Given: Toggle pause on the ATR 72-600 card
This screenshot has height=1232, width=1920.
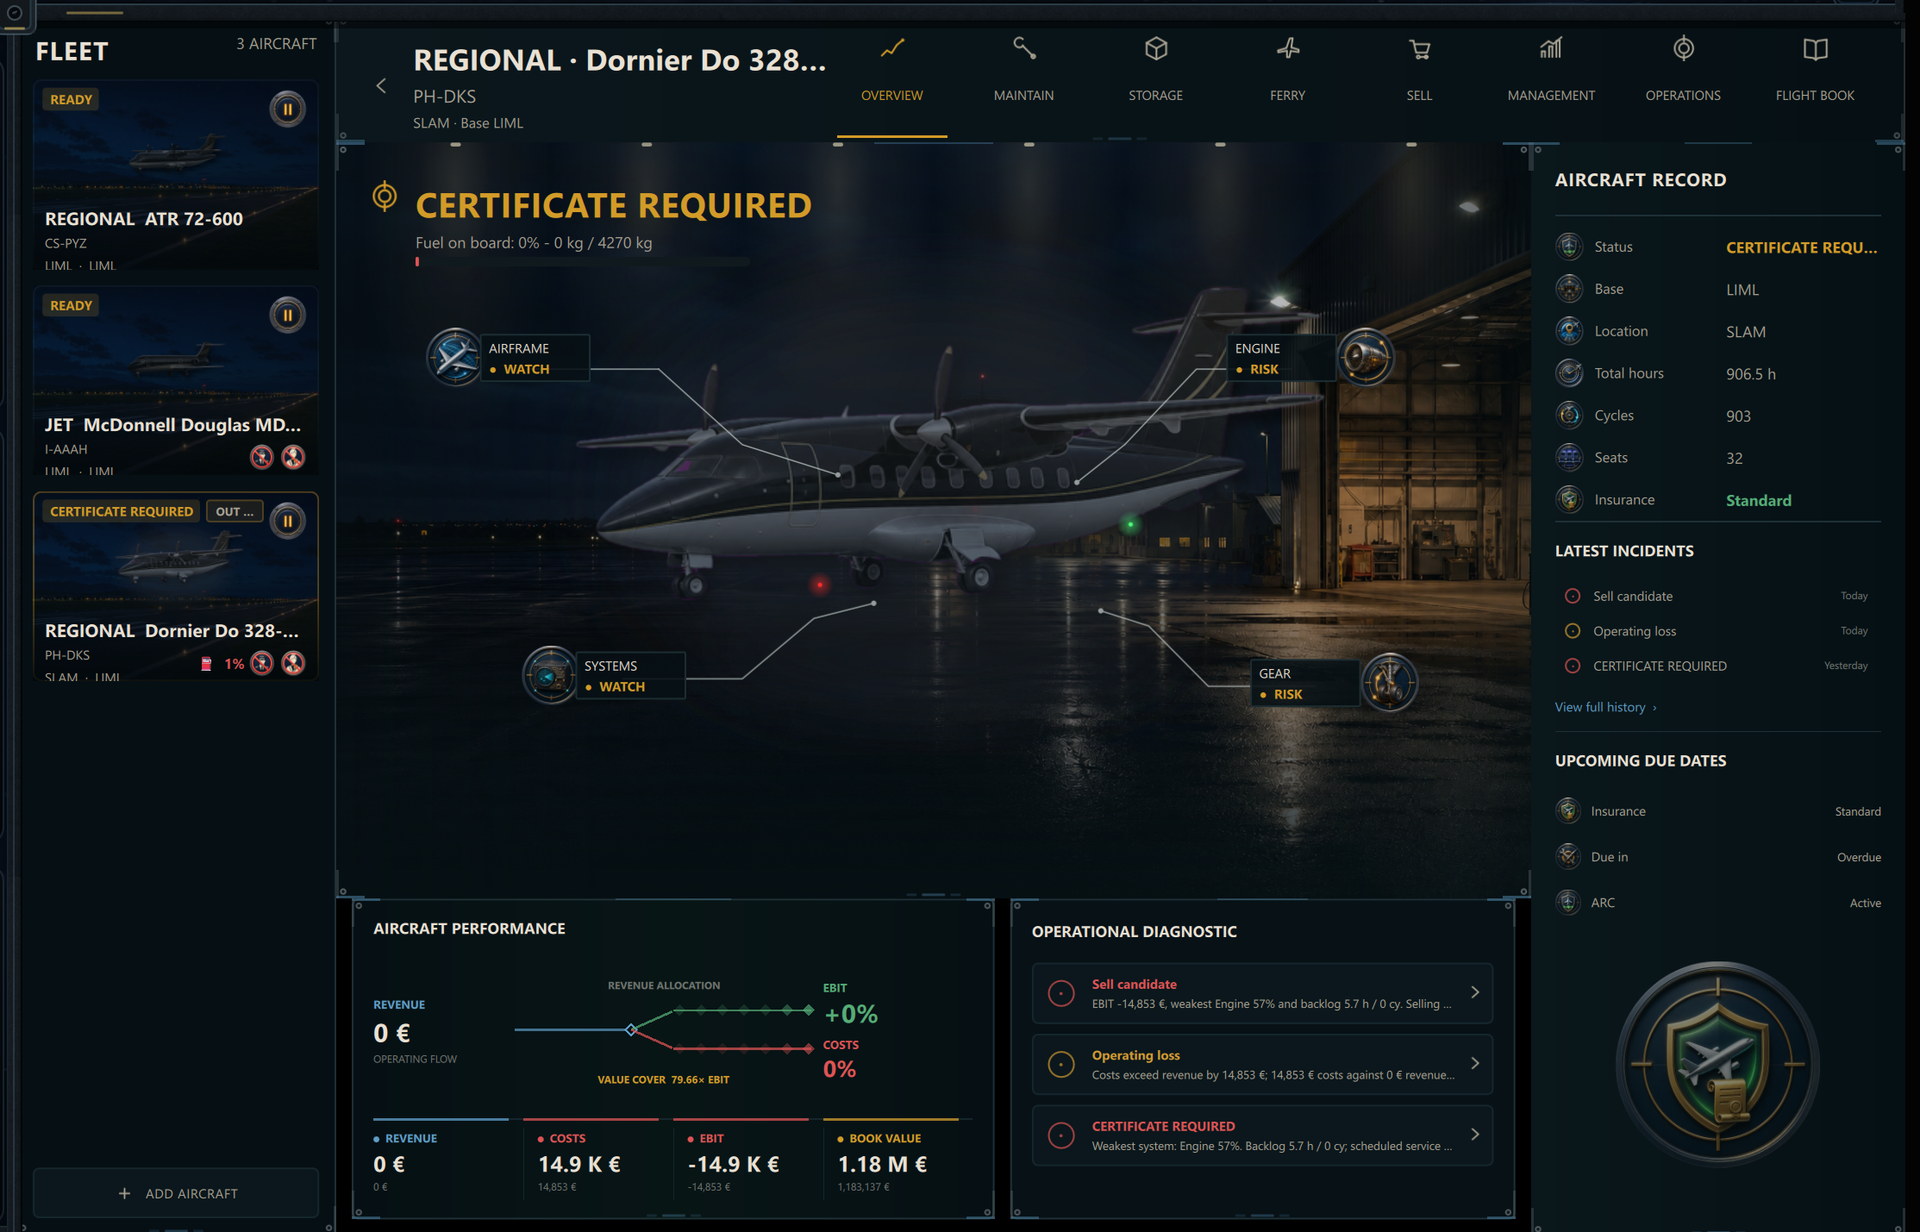Looking at the screenshot, I should coord(287,109).
